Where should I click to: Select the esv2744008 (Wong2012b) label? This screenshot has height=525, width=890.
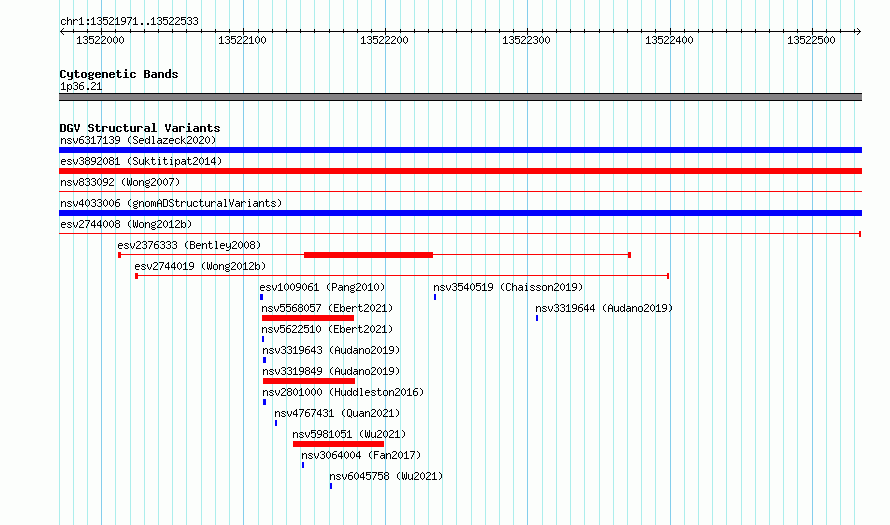126,224
